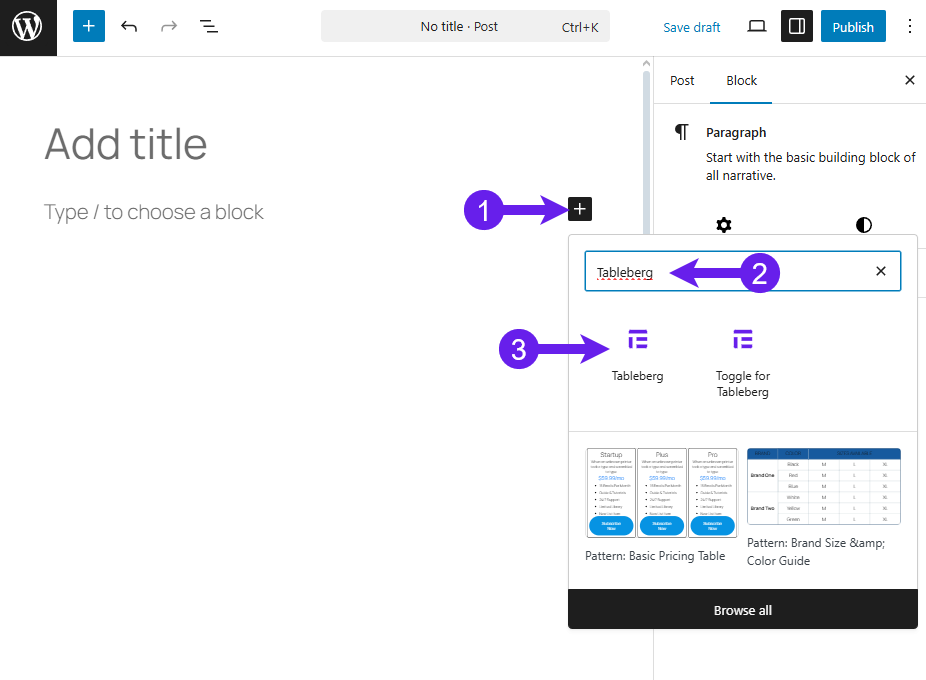This screenshot has width=926, height=680.
Task: Open the Styles half-circle tab icon
Action: click(x=863, y=225)
